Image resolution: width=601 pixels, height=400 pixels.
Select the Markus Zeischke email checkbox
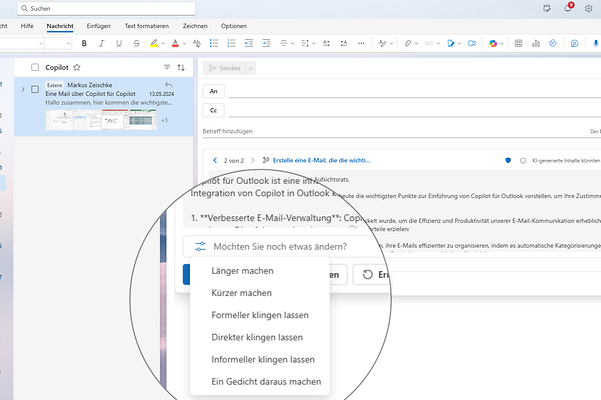coord(35,89)
